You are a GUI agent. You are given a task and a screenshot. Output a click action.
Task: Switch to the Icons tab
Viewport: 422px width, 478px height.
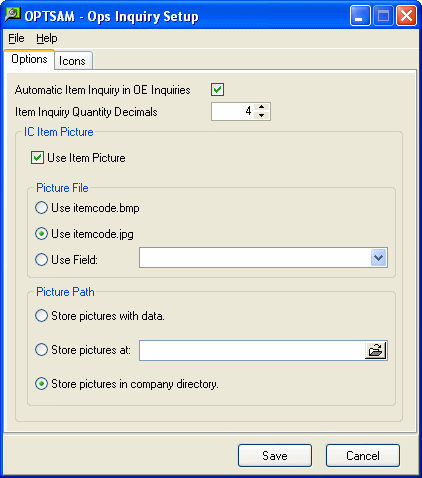point(73,61)
